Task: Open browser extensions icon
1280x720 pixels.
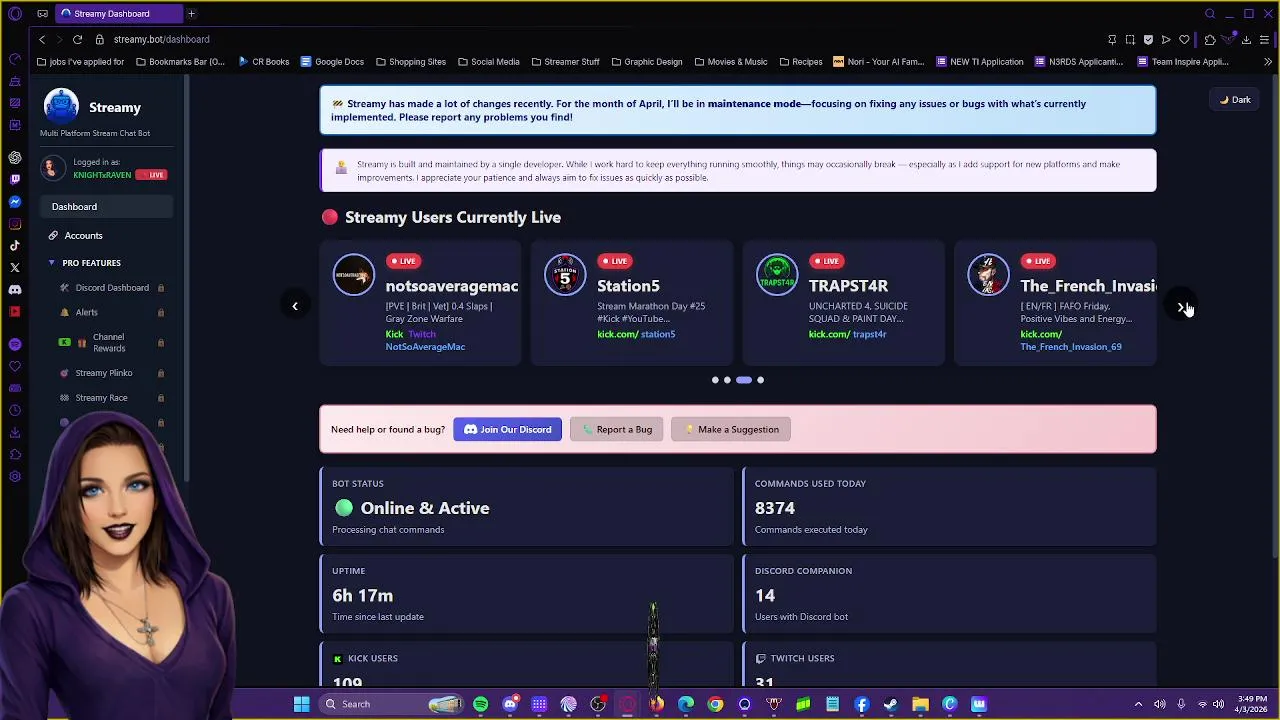Action: (1210, 40)
